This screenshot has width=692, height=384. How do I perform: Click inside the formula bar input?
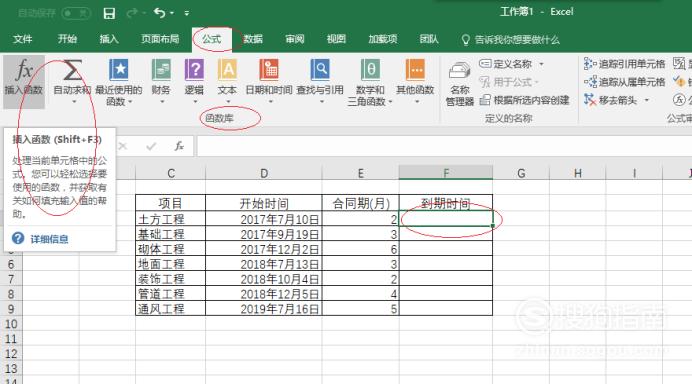tap(444, 146)
